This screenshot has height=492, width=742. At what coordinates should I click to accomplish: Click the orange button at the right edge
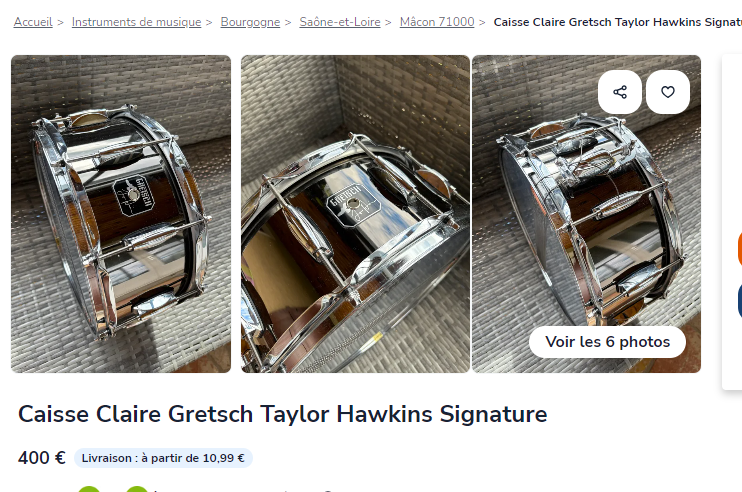coord(739,249)
